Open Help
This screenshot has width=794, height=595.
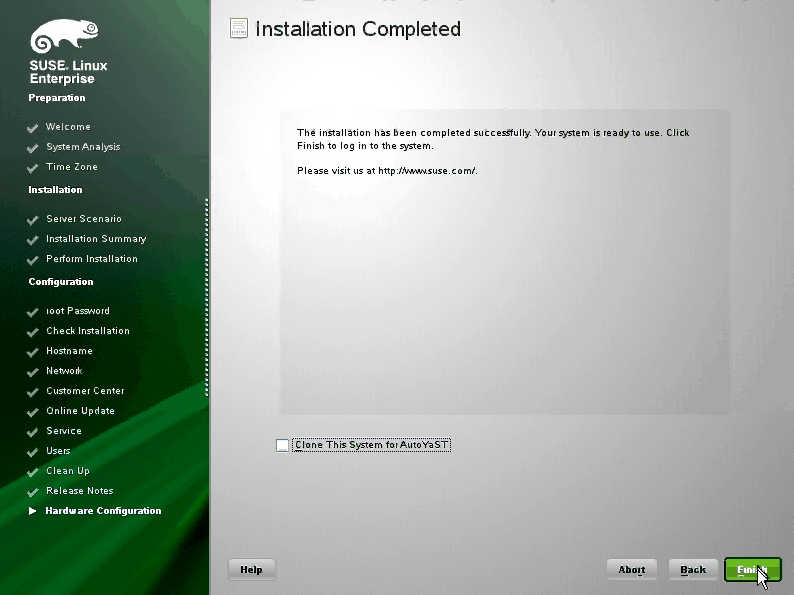pyautogui.click(x=251, y=570)
